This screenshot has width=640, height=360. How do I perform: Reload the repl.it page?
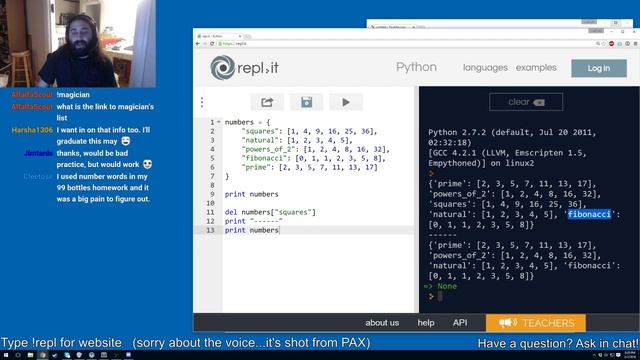[x=212, y=44]
